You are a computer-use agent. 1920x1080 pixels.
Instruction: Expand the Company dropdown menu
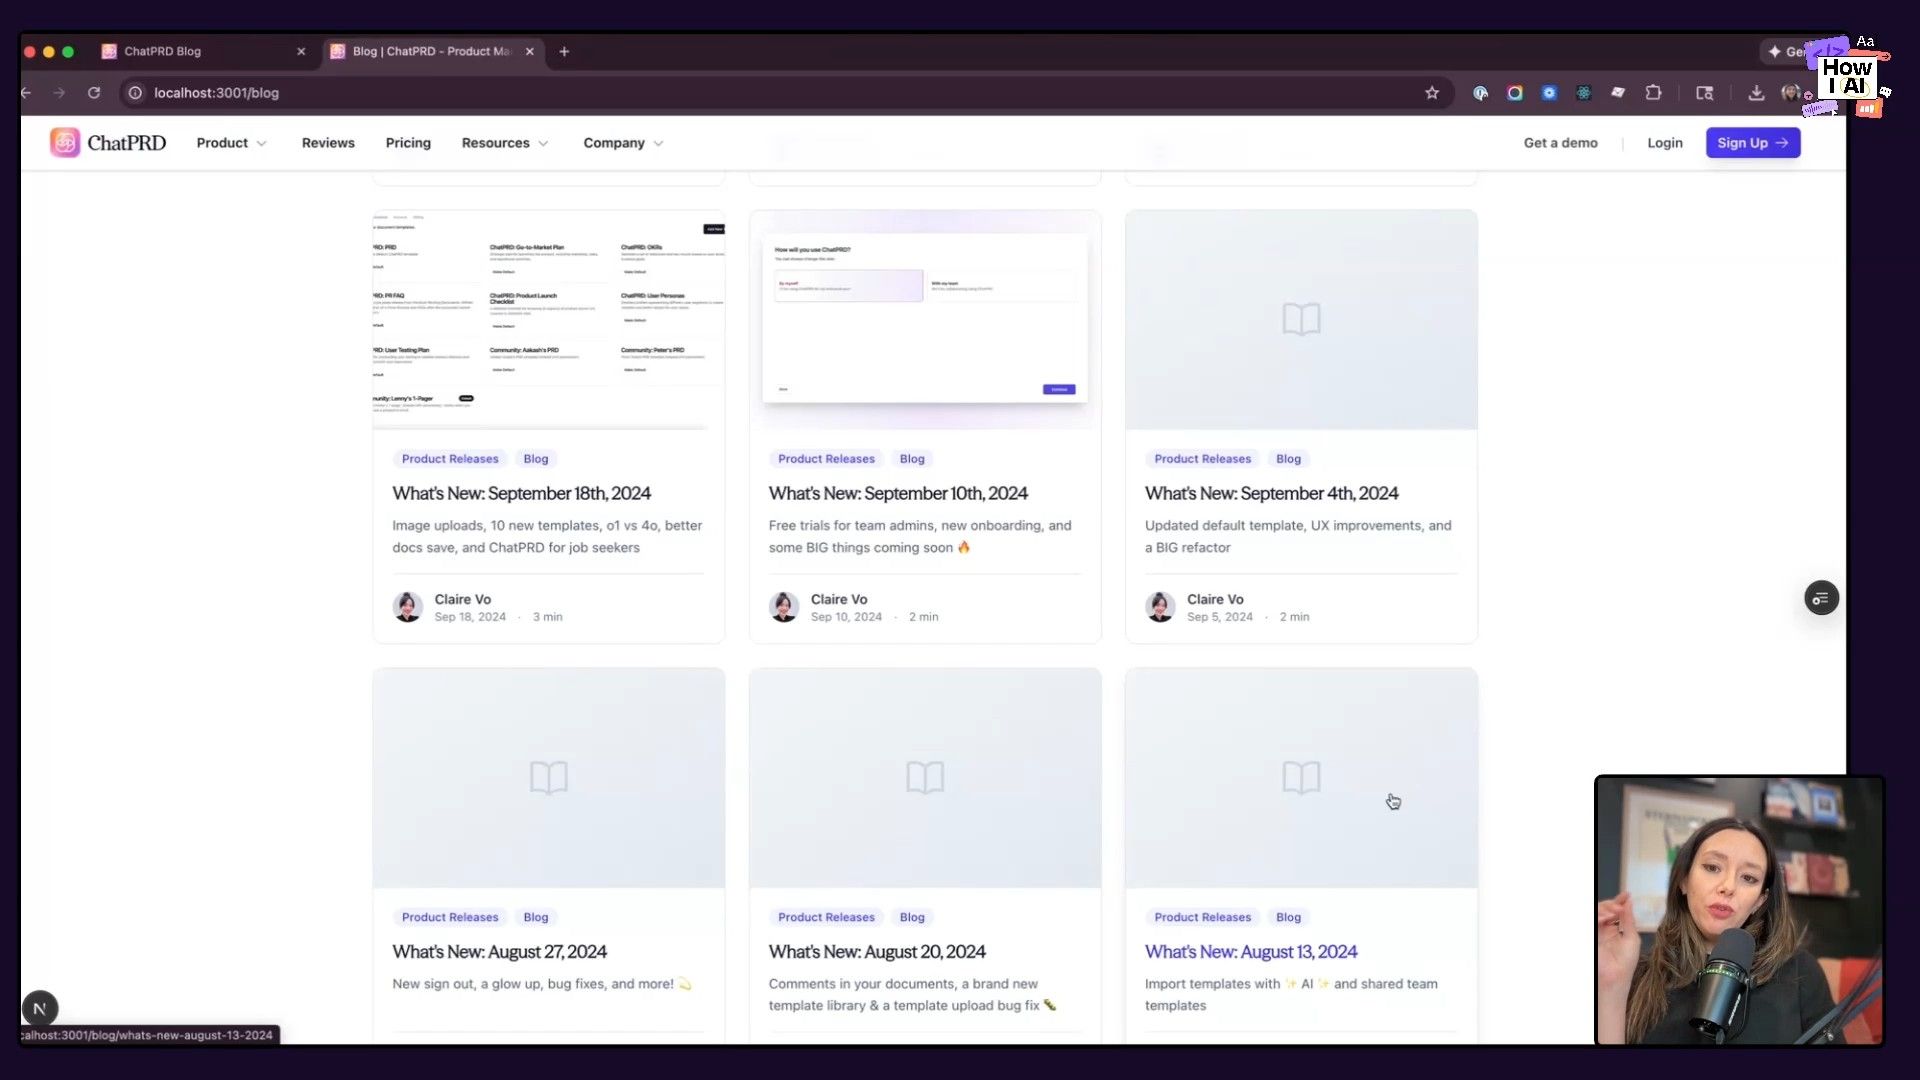(x=623, y=143)
